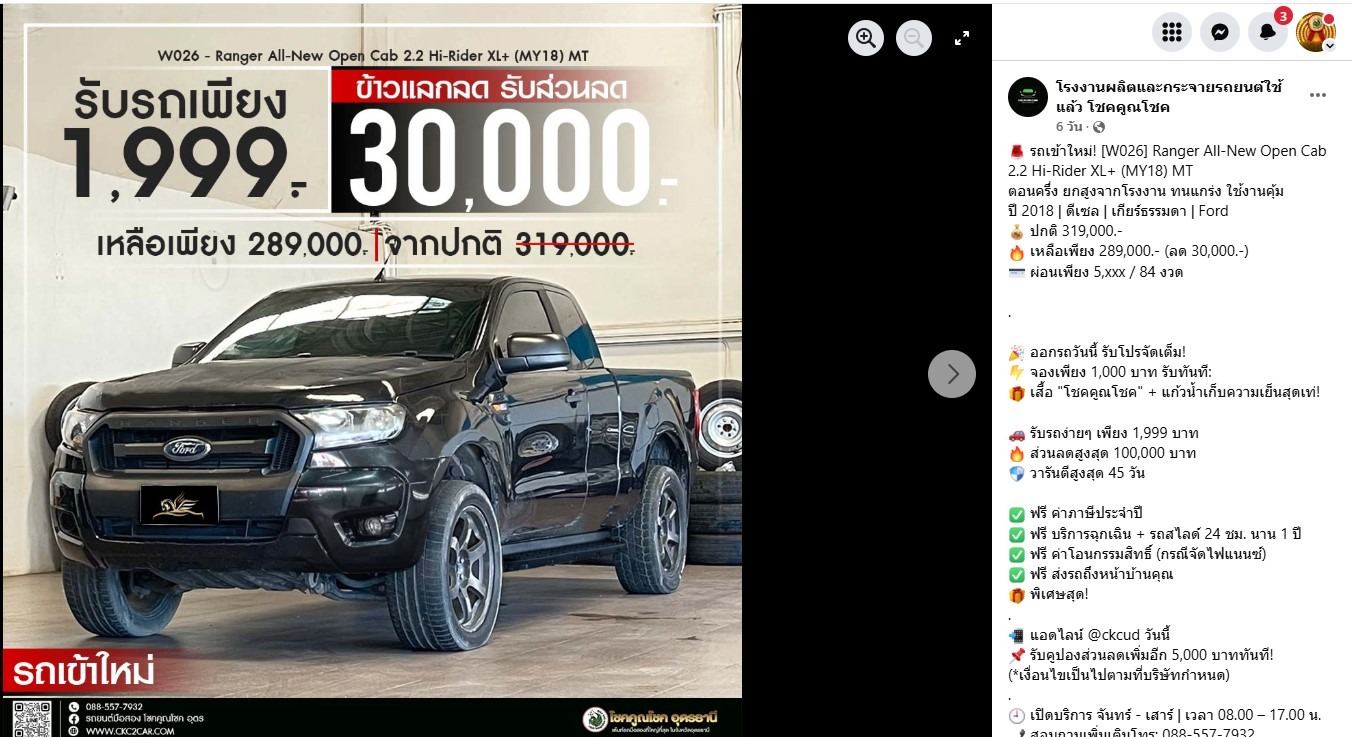Click the รถเข้าใหม่ label on image
The height and width of the screenshot is (737, 1352).
pos(84,671)
